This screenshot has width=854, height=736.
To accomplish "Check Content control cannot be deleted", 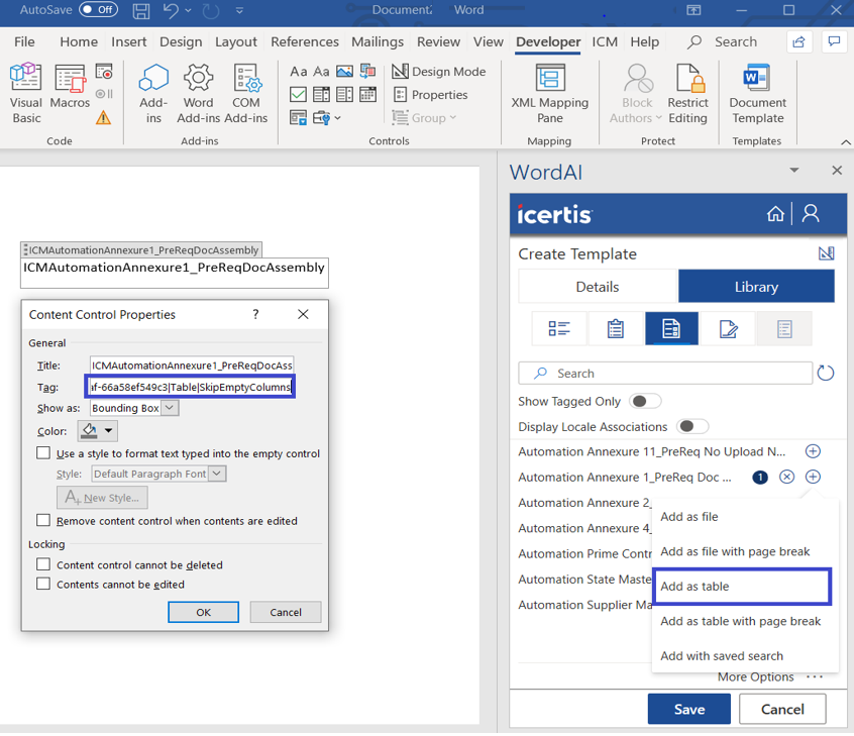I will (44, 565).
